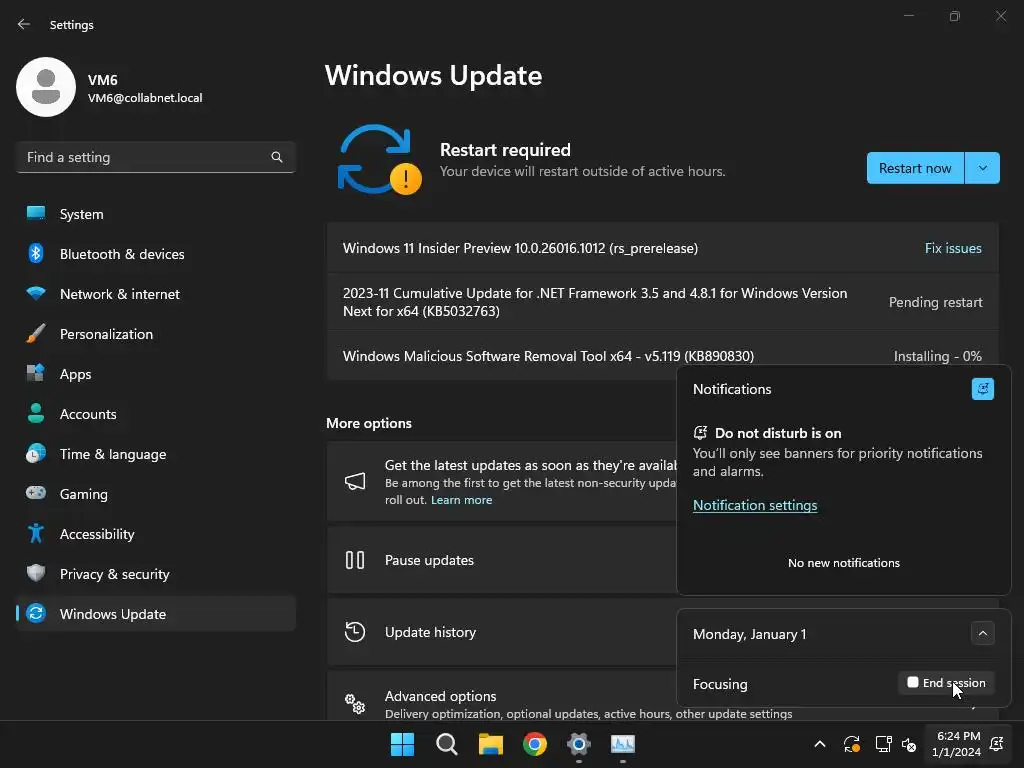This screenshot has height=768, width=1024.
Task: Click the Privacy shield icon
Action: (x=36, y=573)
